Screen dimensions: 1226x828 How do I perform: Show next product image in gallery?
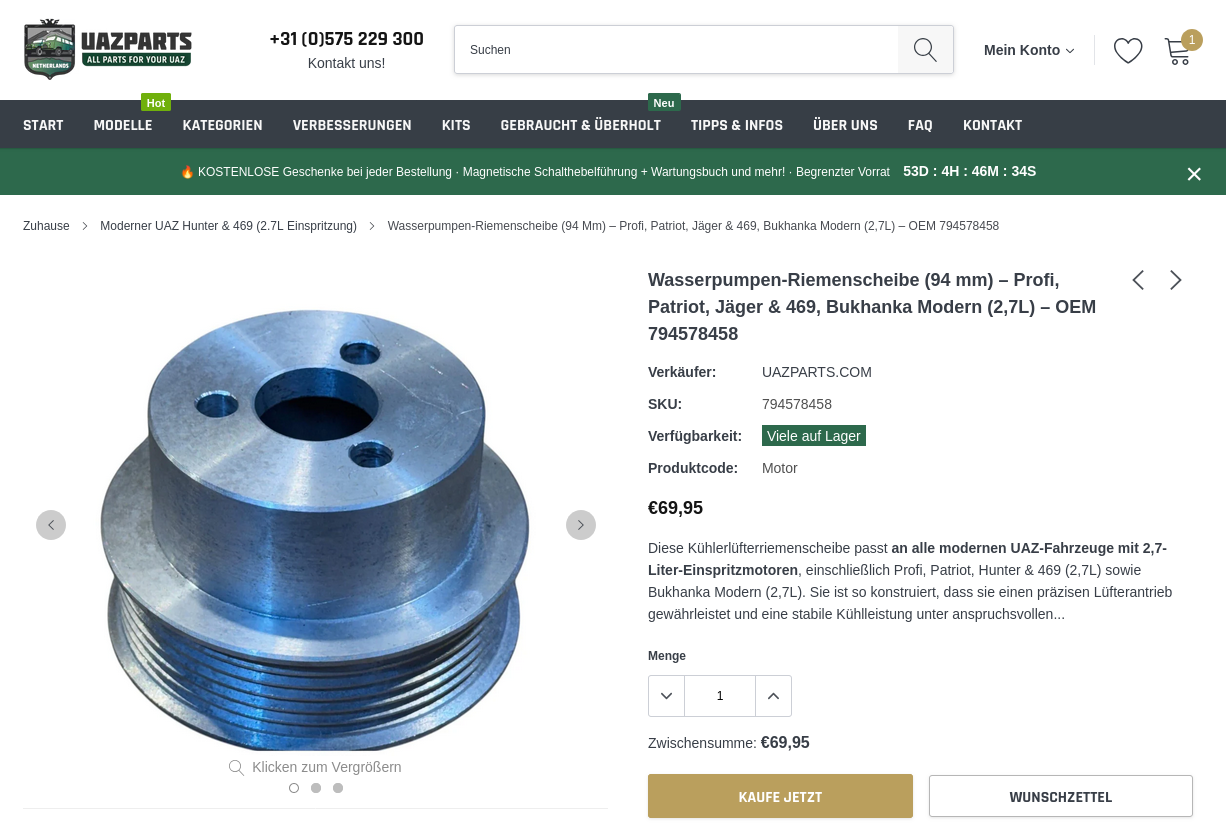point(581,525)
